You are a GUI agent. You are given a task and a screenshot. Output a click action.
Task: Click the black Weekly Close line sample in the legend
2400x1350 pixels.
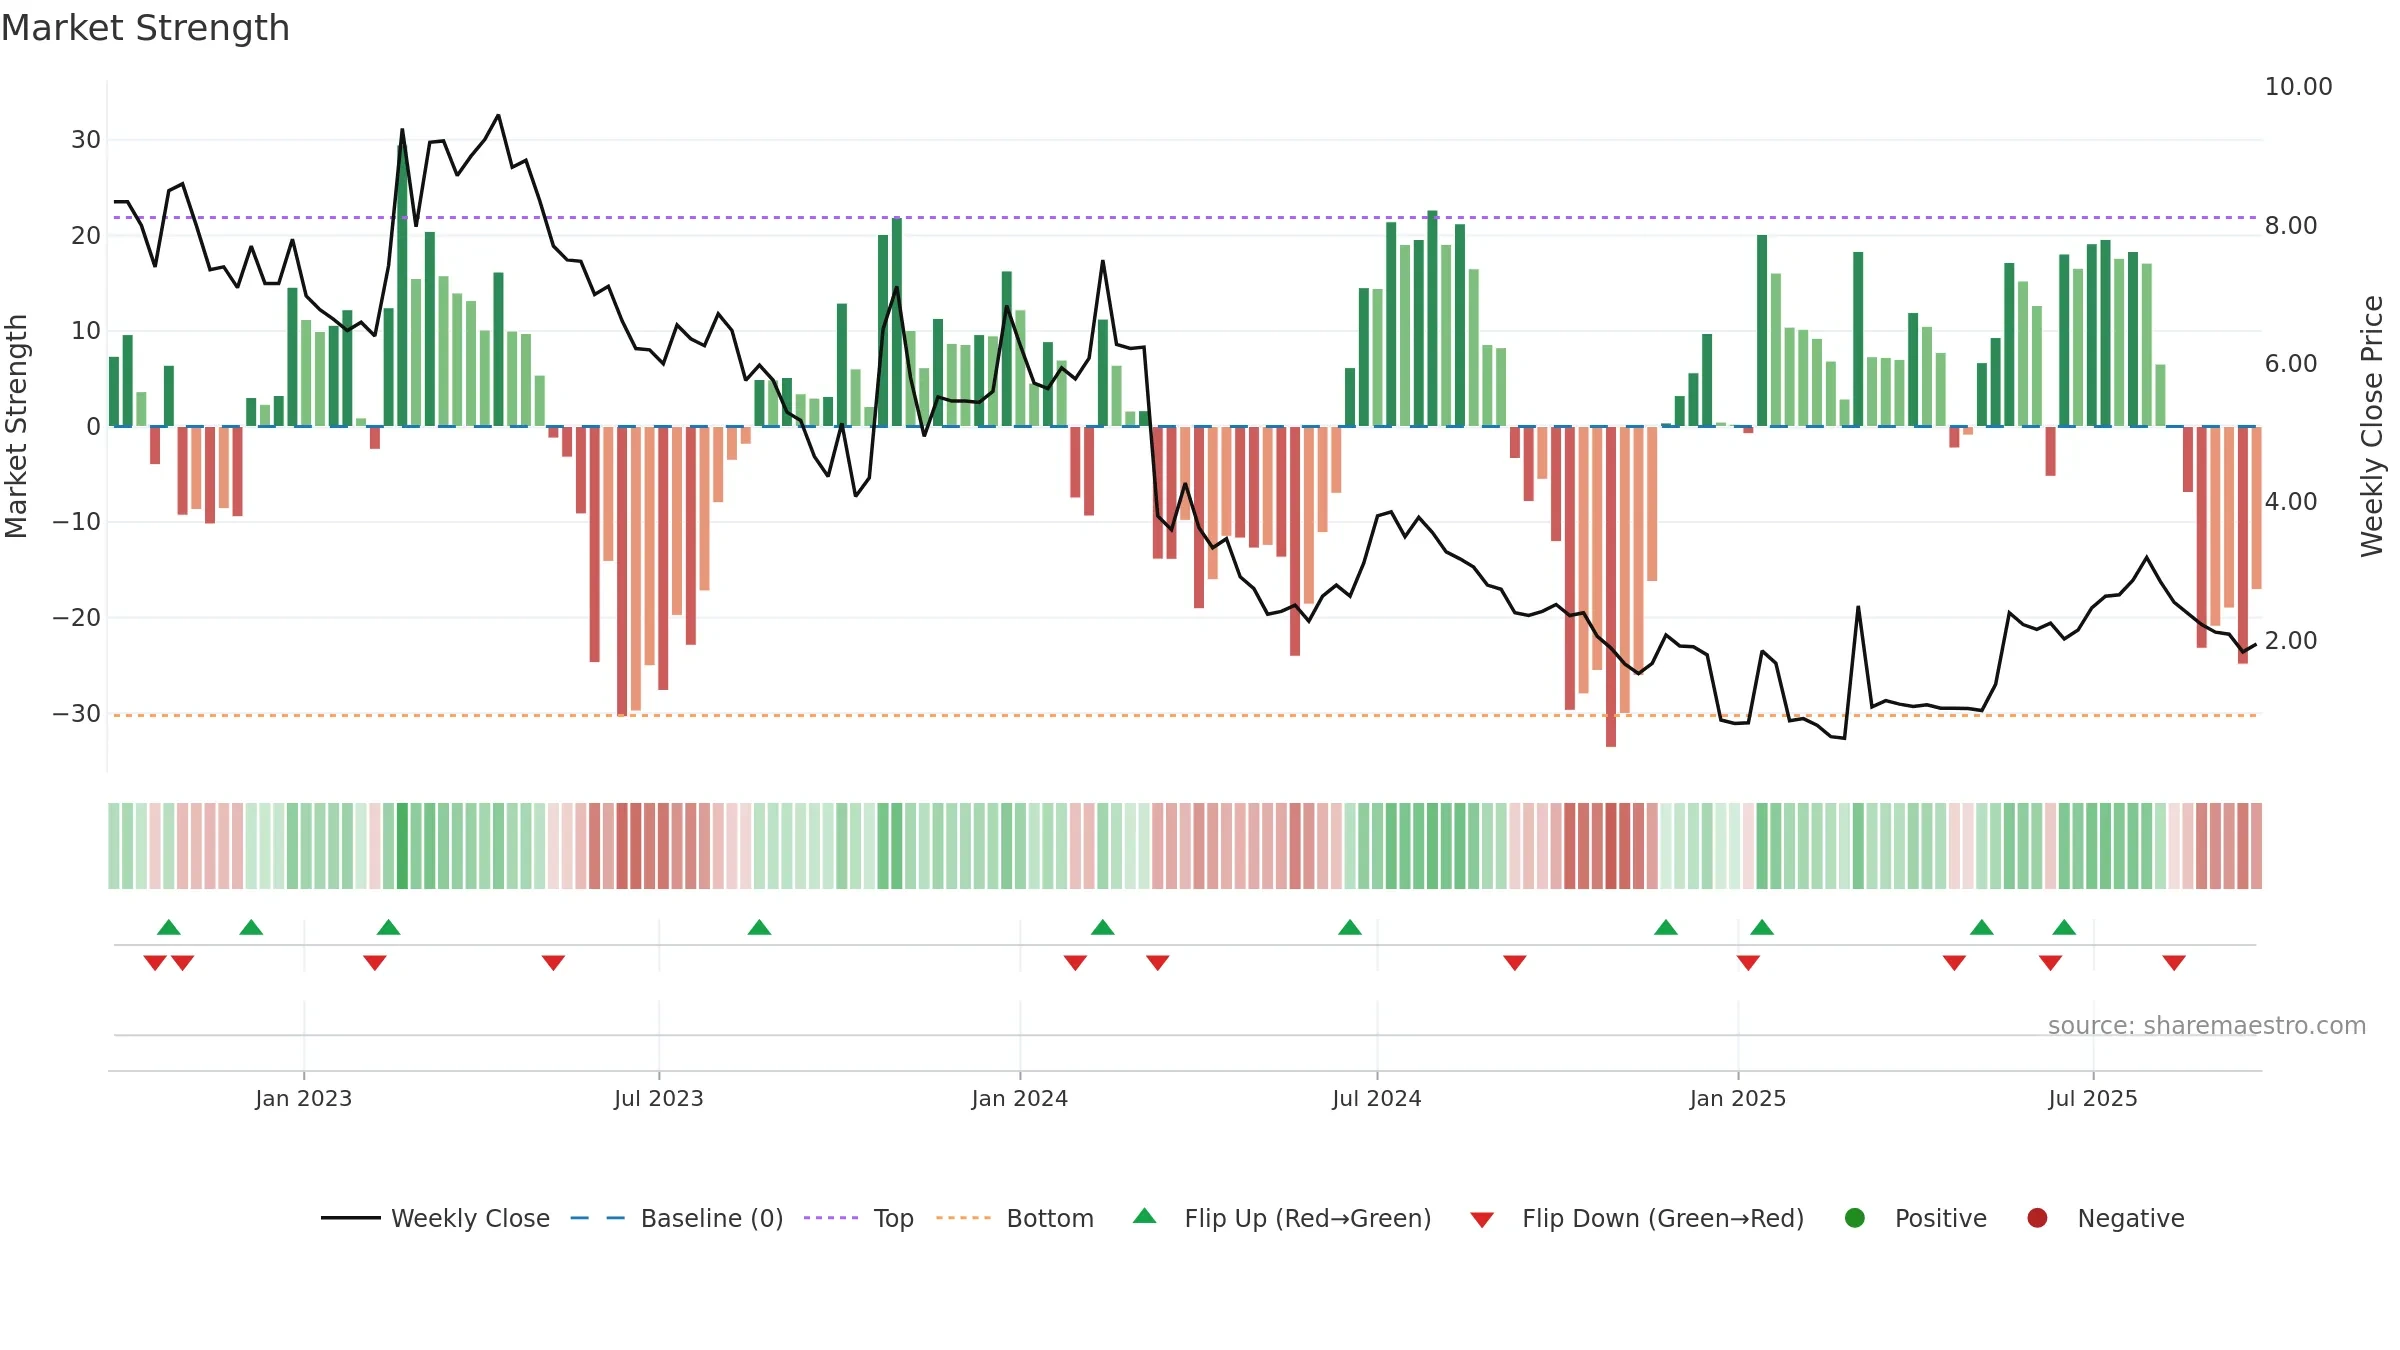click(351, 1218)
